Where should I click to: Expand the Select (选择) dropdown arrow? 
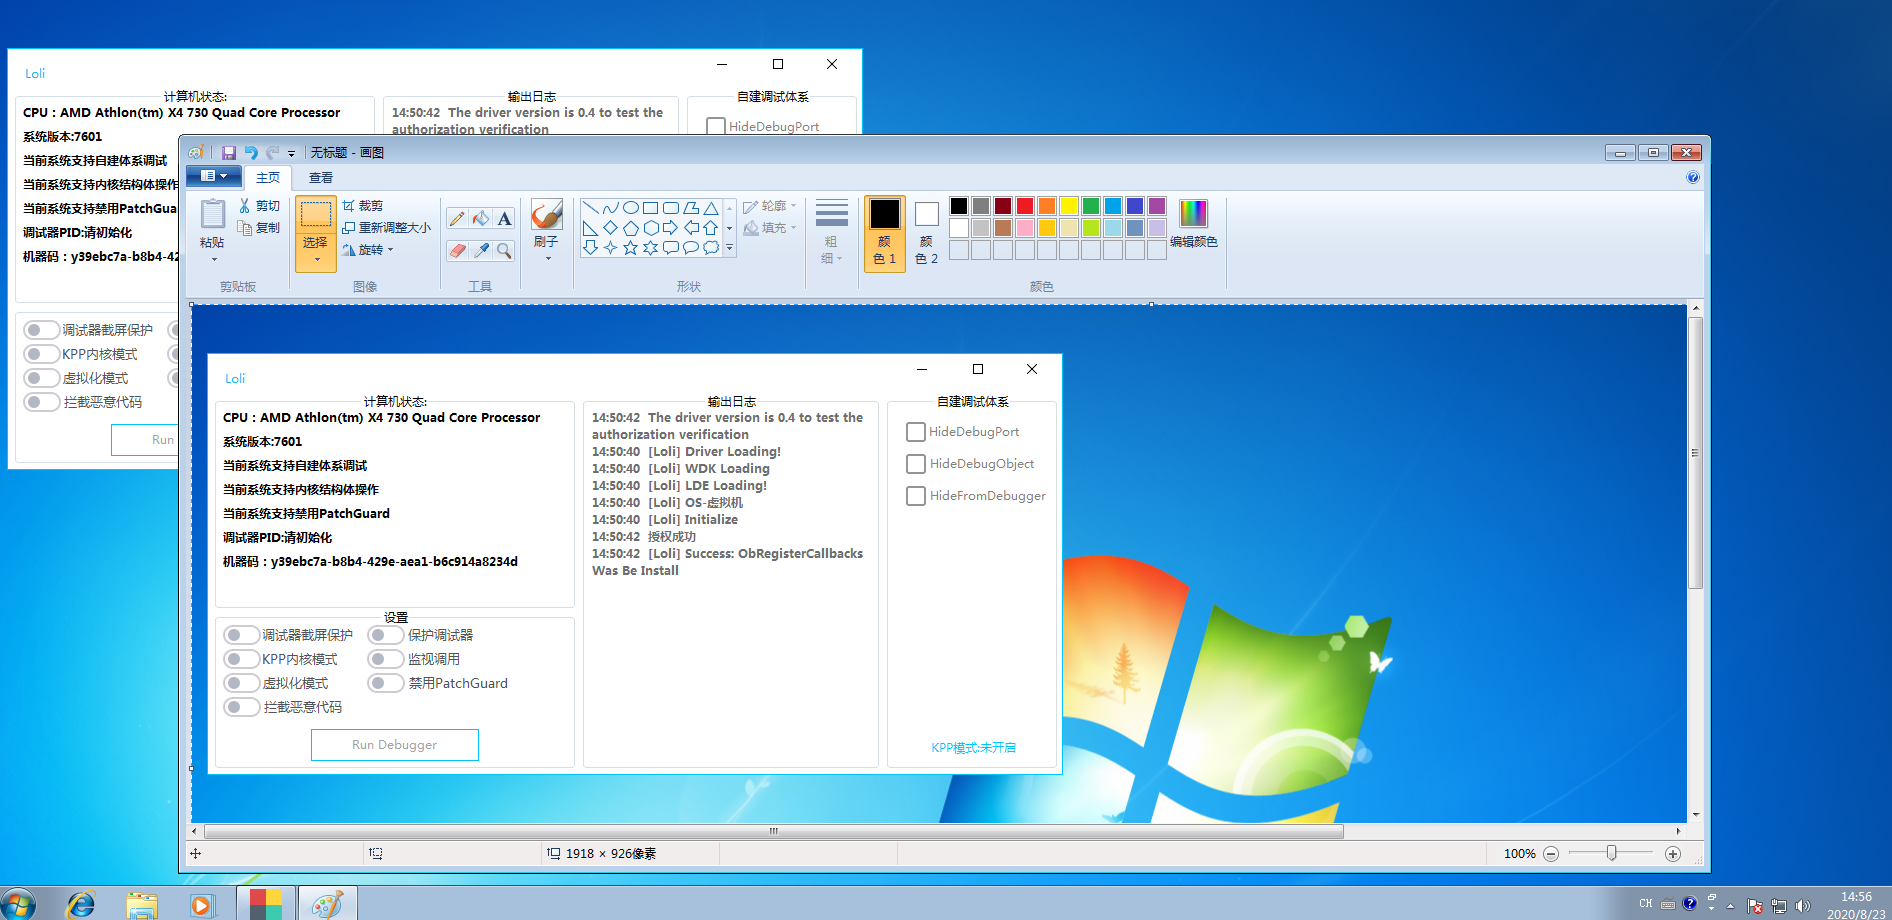316,260
